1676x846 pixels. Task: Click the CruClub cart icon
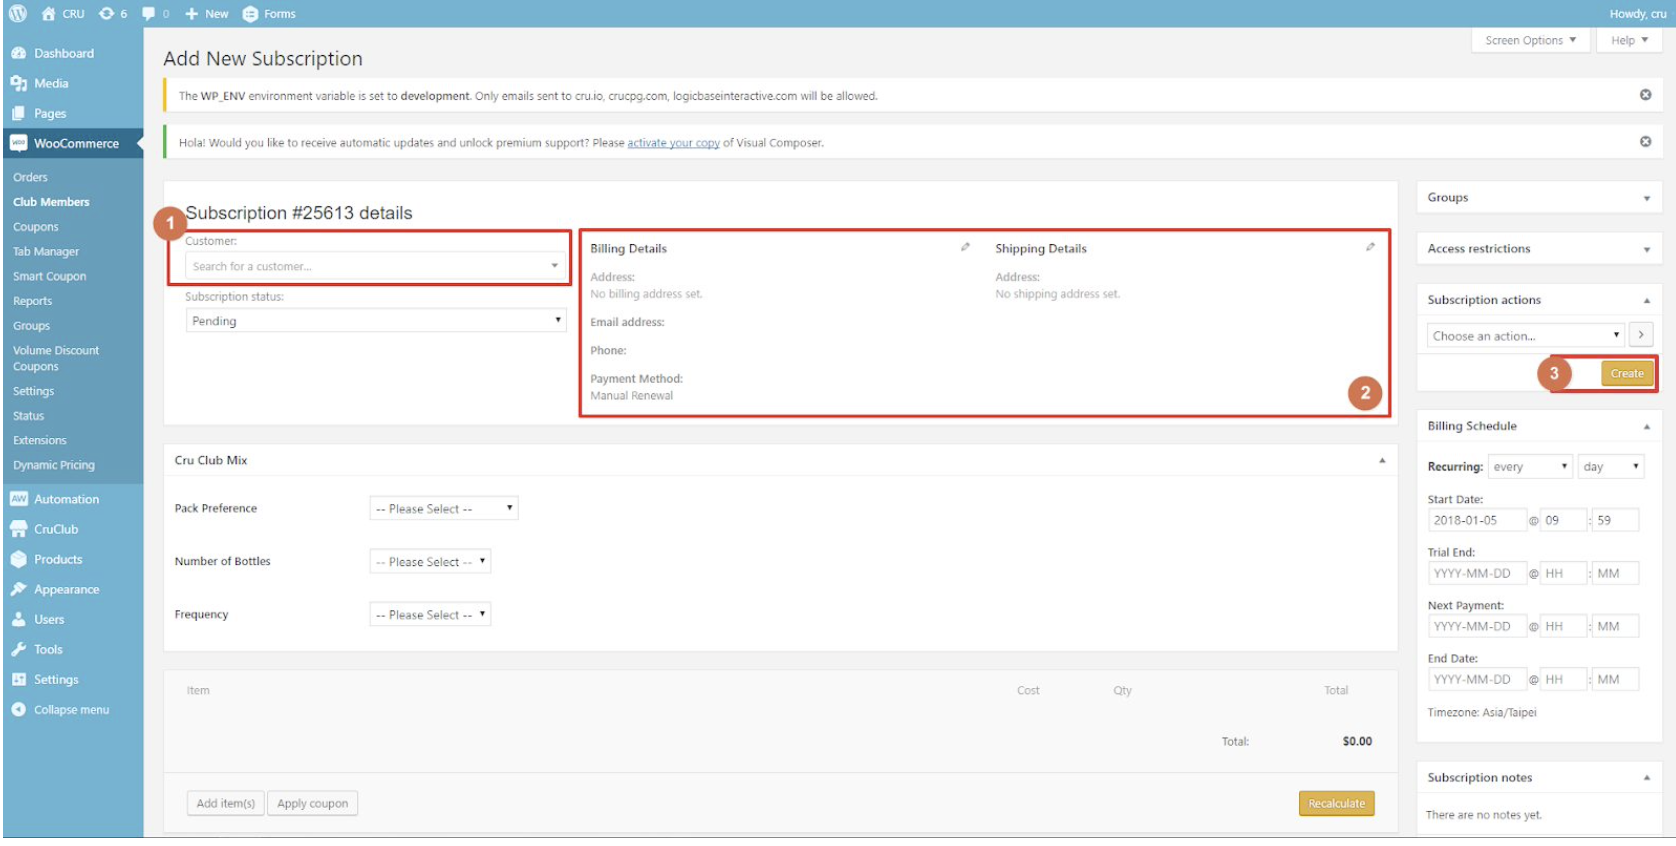click(x=18, y=529)
